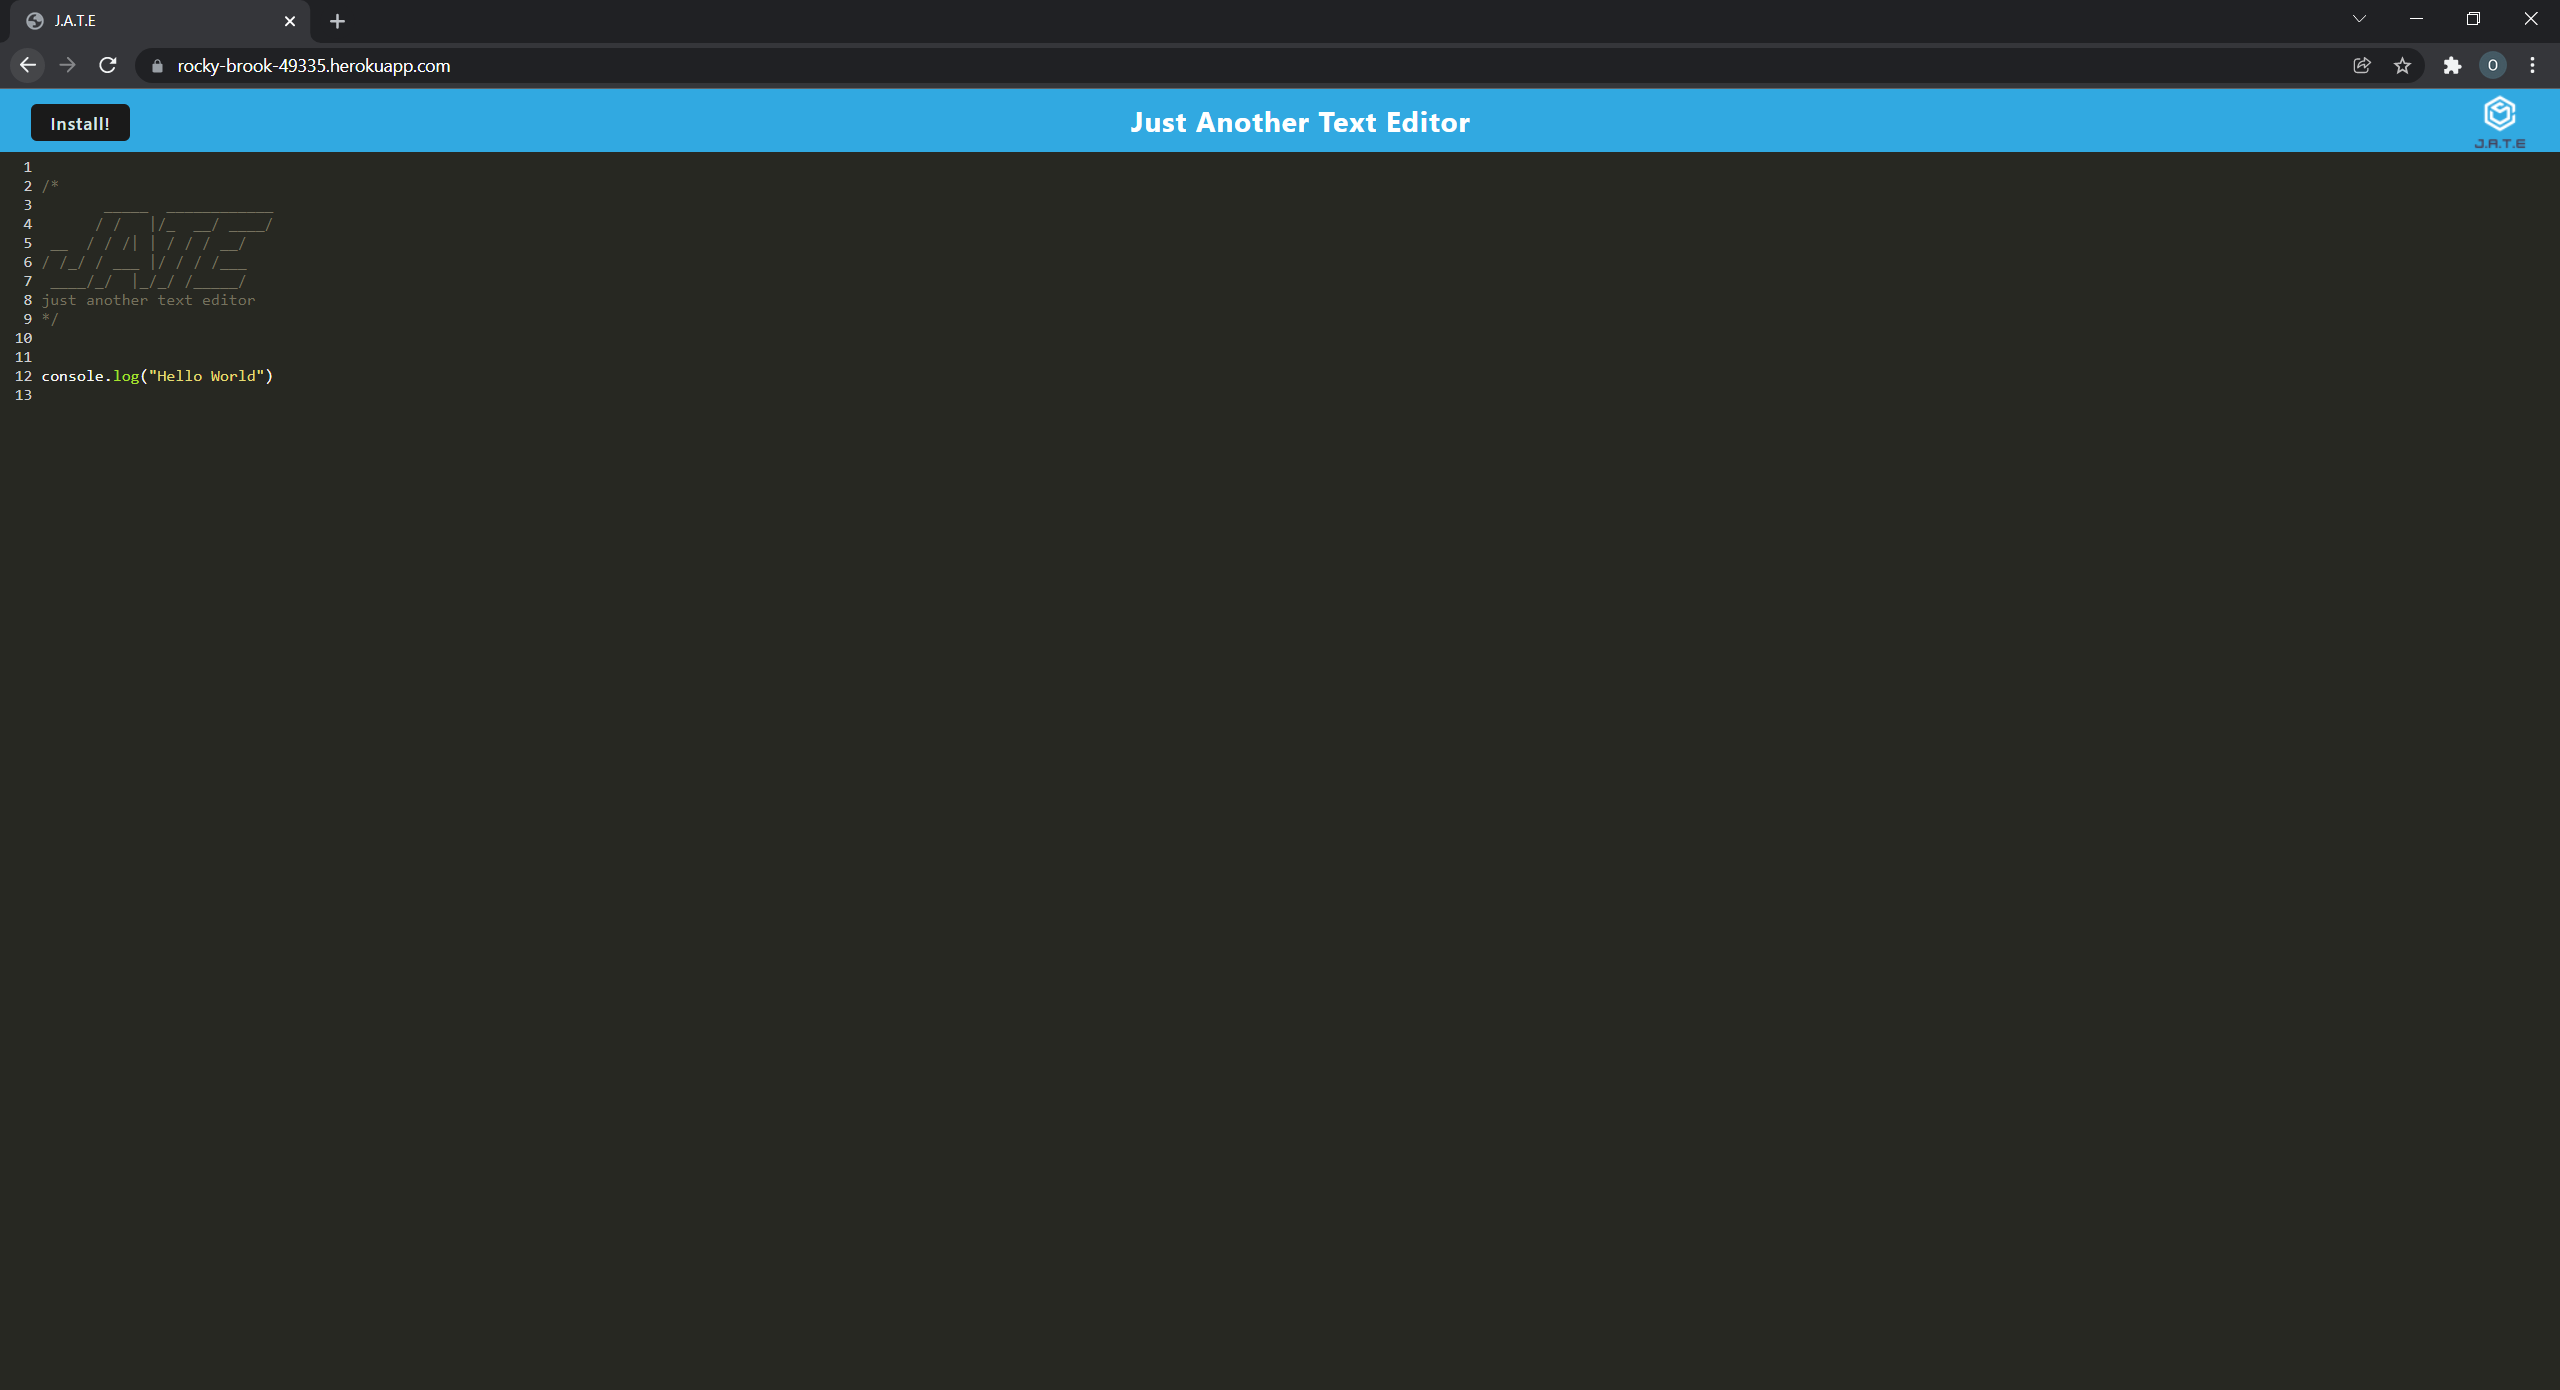Viewport: 2560px width, 1390px height.
Task: Open the profile avatar menu
Action: point(2492,66)
